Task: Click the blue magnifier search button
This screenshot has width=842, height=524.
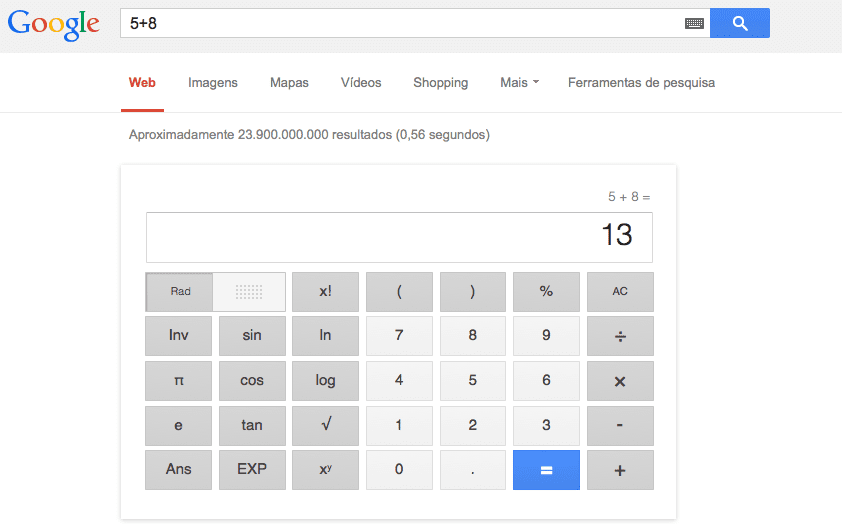Action: coord(739,23)
